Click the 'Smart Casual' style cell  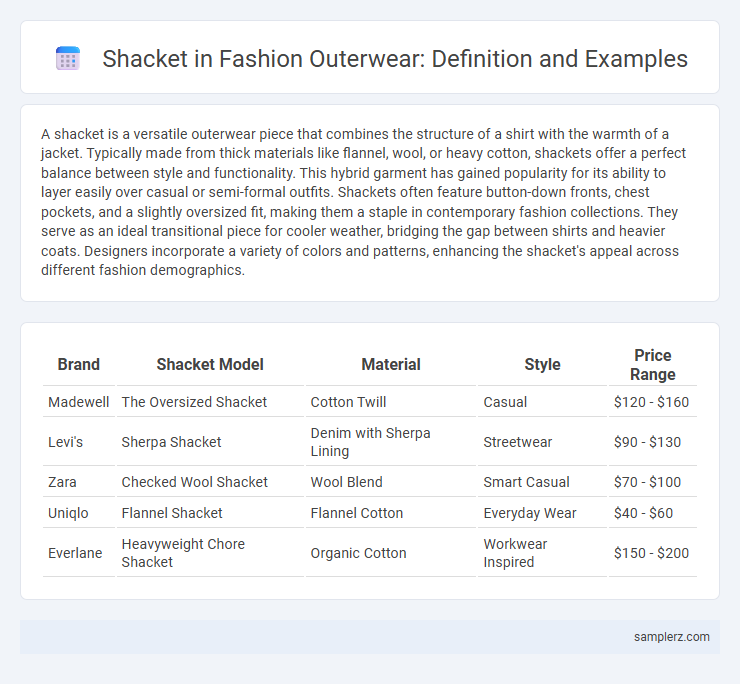(542, 482)
